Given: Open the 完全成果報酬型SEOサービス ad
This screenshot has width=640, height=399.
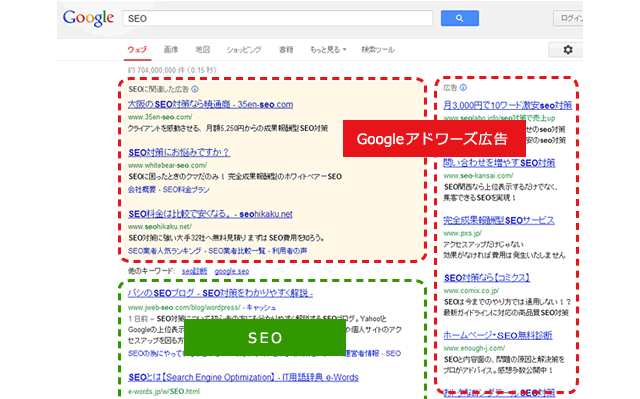Looking at the screenshot, I should click(499, 221).
